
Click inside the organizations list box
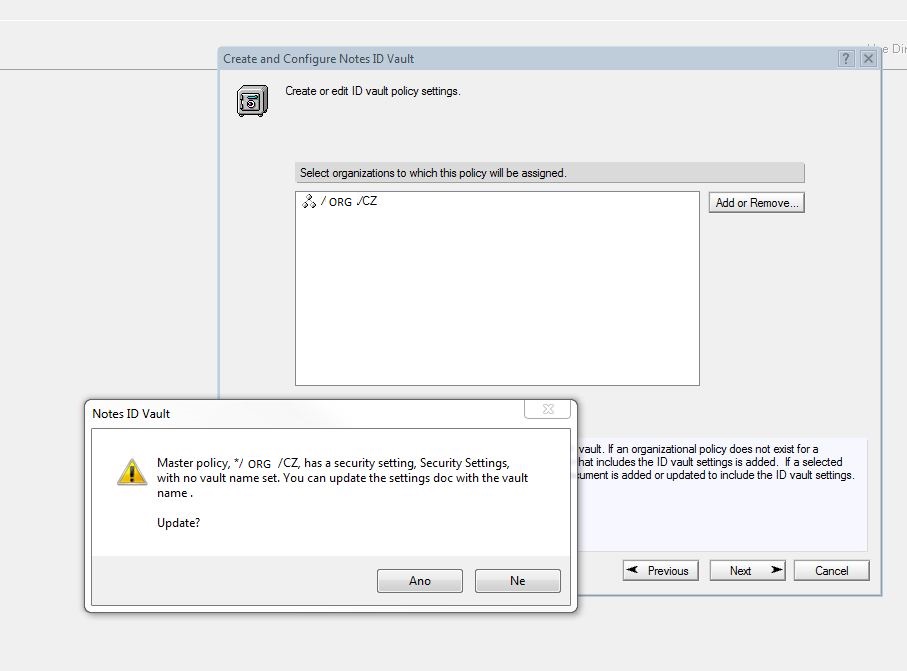pyautogui.click(x=497, y=289)
